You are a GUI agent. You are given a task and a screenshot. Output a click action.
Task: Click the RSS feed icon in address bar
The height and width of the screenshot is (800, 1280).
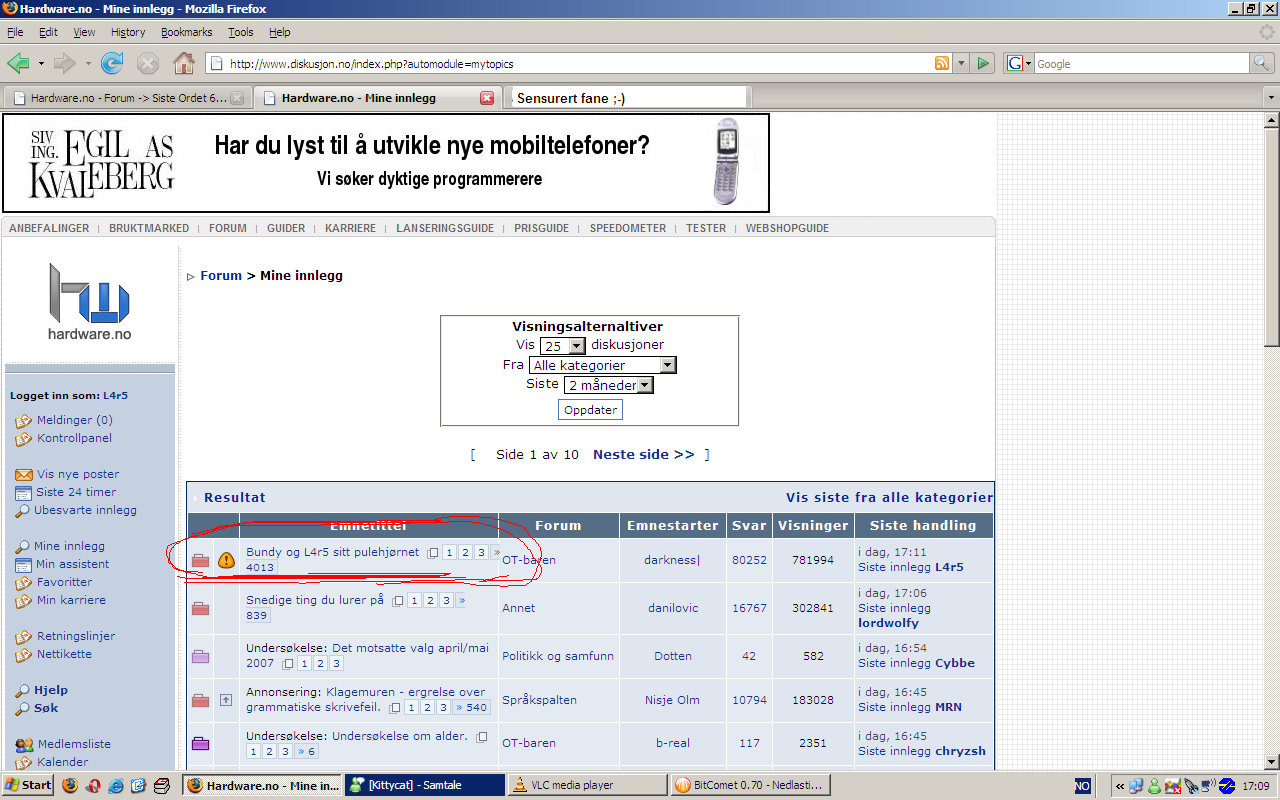point(941,63)
